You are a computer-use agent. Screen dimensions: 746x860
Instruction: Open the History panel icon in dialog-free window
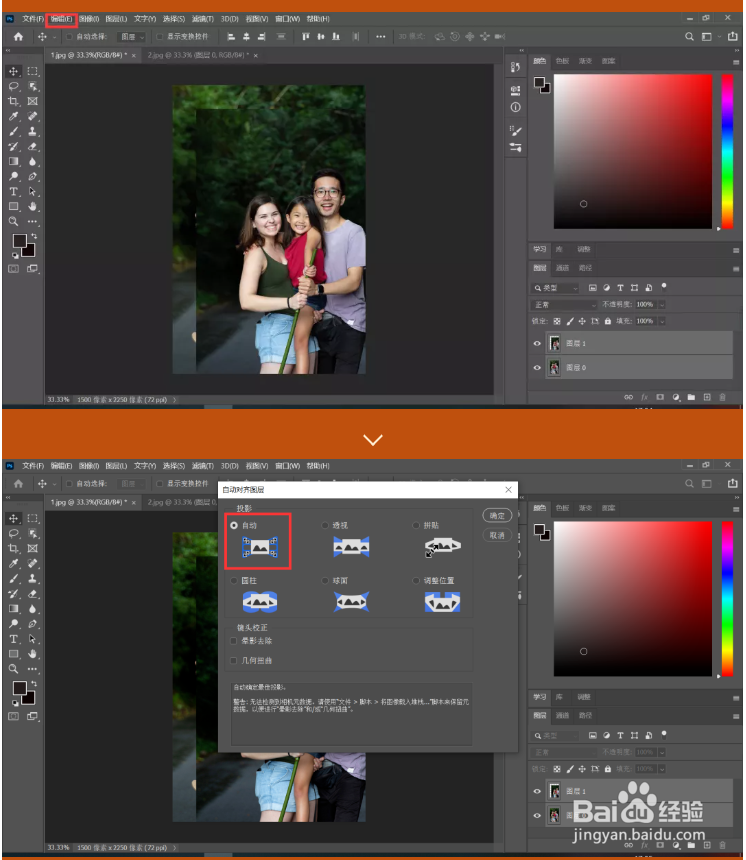[x=515, y=67]
